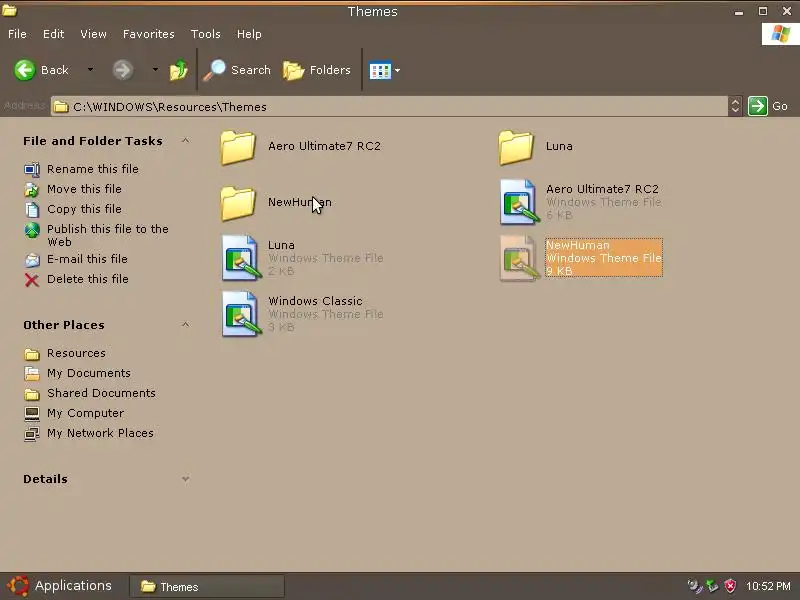Click the Views icon in toolbar
The width and height of the screenshot is (800, 600).
[380, 71]
